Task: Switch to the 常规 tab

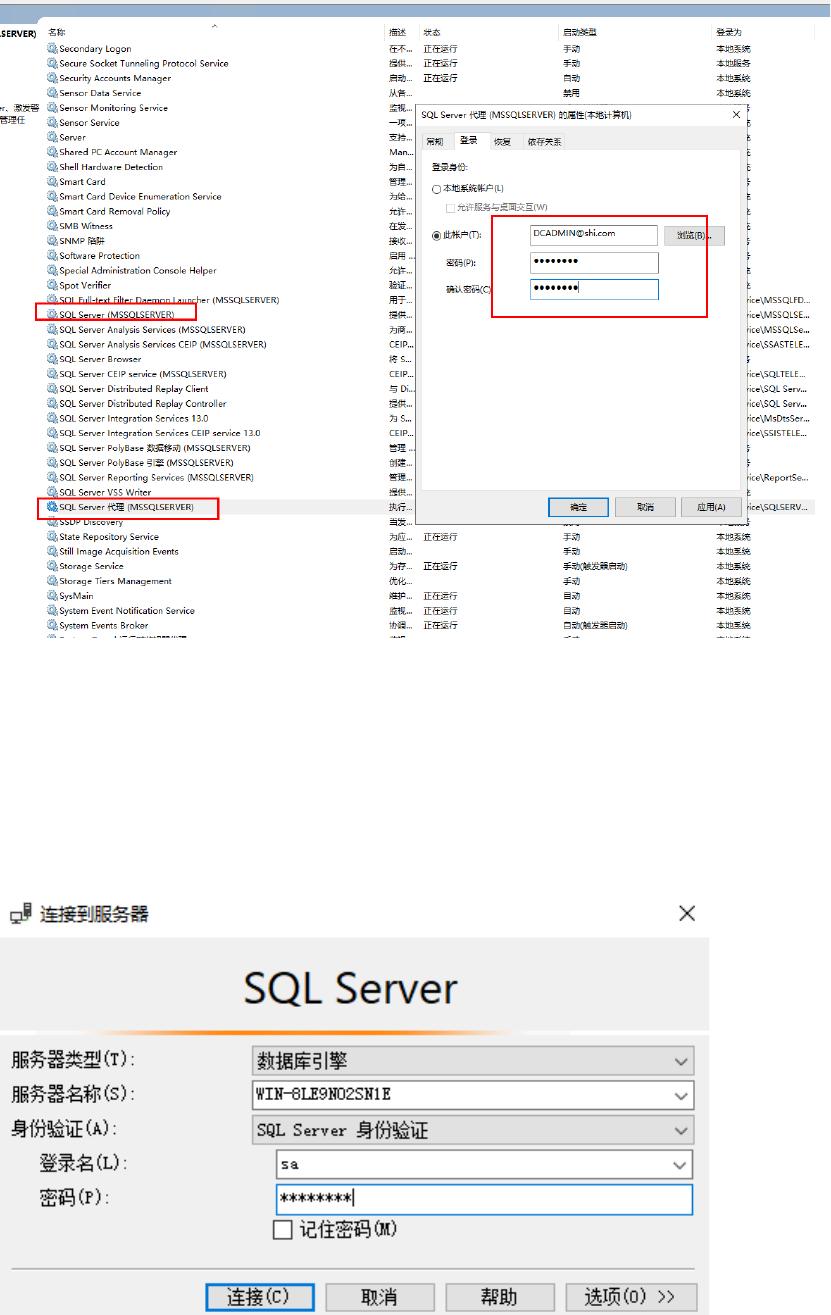Action: (434, 142)
